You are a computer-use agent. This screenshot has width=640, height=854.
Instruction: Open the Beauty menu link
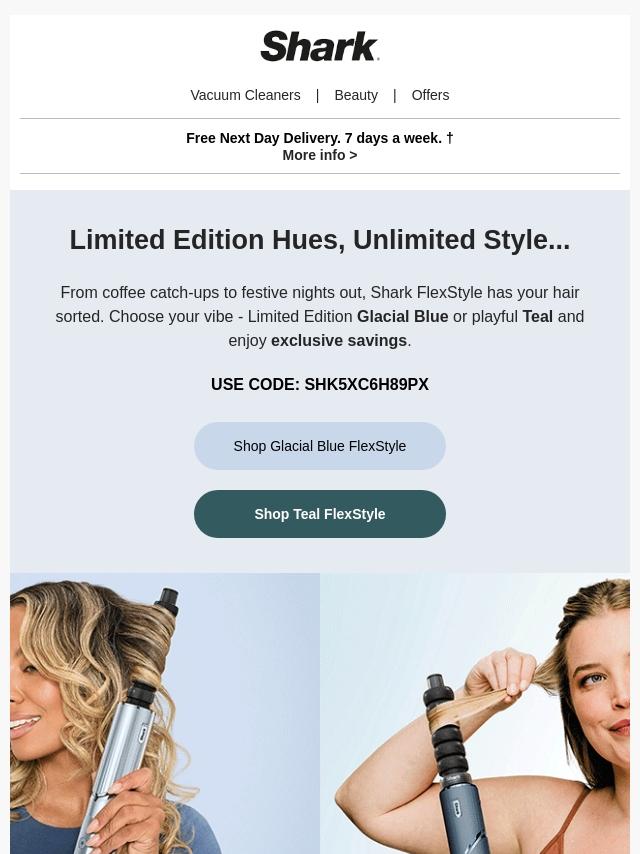[x=356, y=95]
